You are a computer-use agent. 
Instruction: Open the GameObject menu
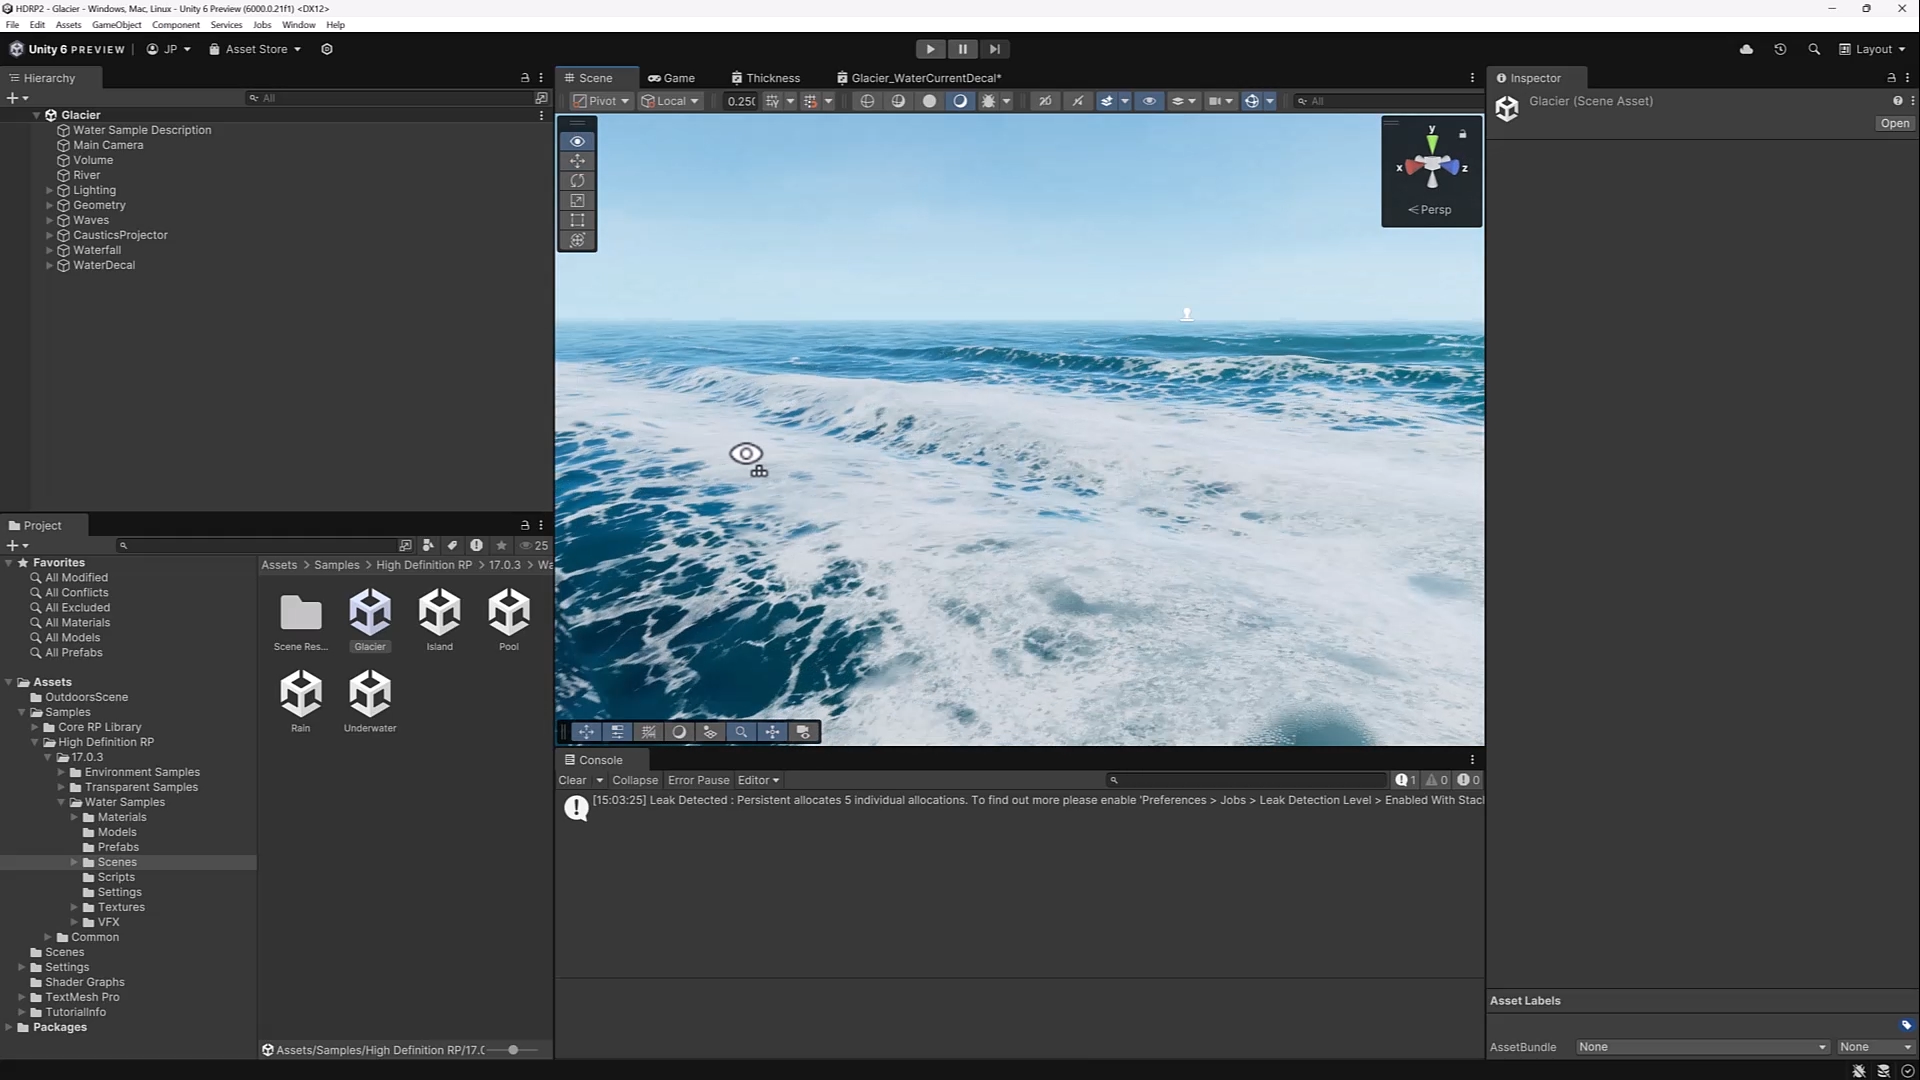click(x=116, y=25)
